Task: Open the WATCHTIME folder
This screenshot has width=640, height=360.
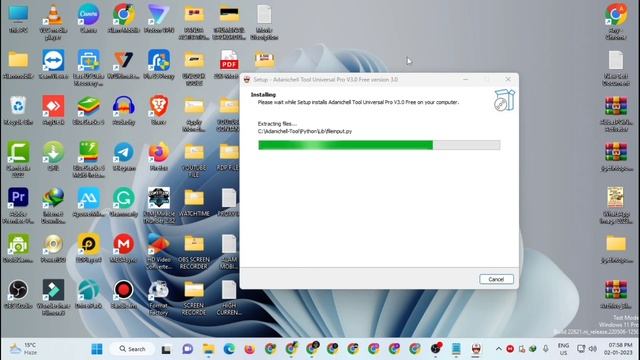Action: (x=194, y=202)
